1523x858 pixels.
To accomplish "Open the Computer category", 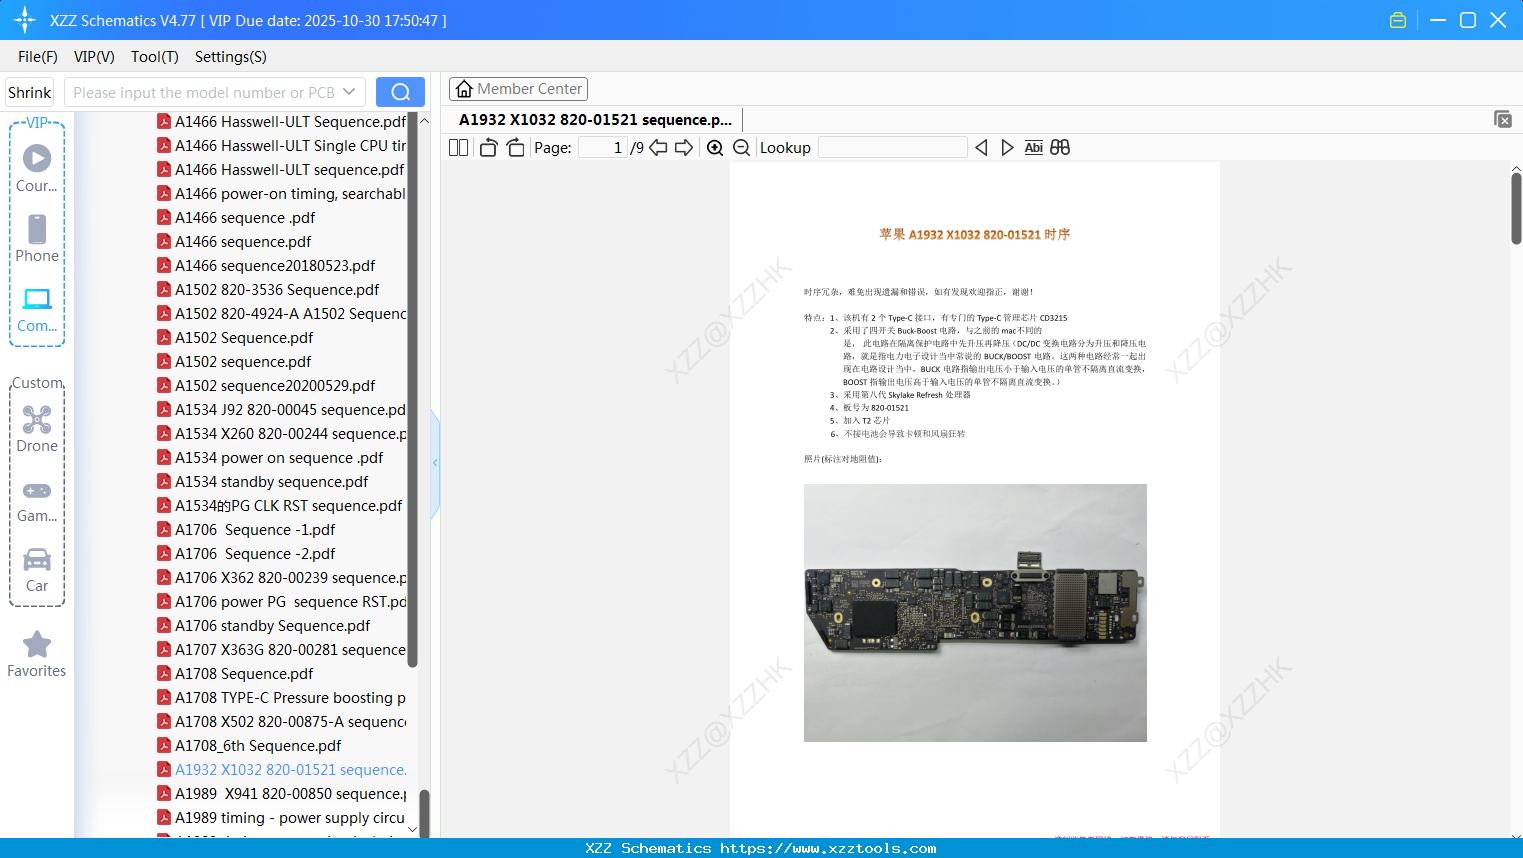I will click(x=37, y=309).
